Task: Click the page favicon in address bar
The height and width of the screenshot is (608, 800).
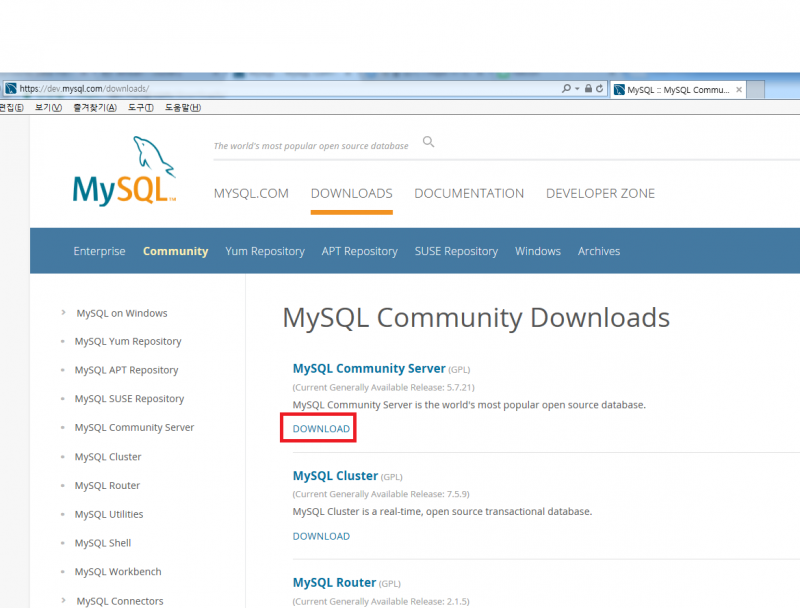Action: tap(11, 89)
